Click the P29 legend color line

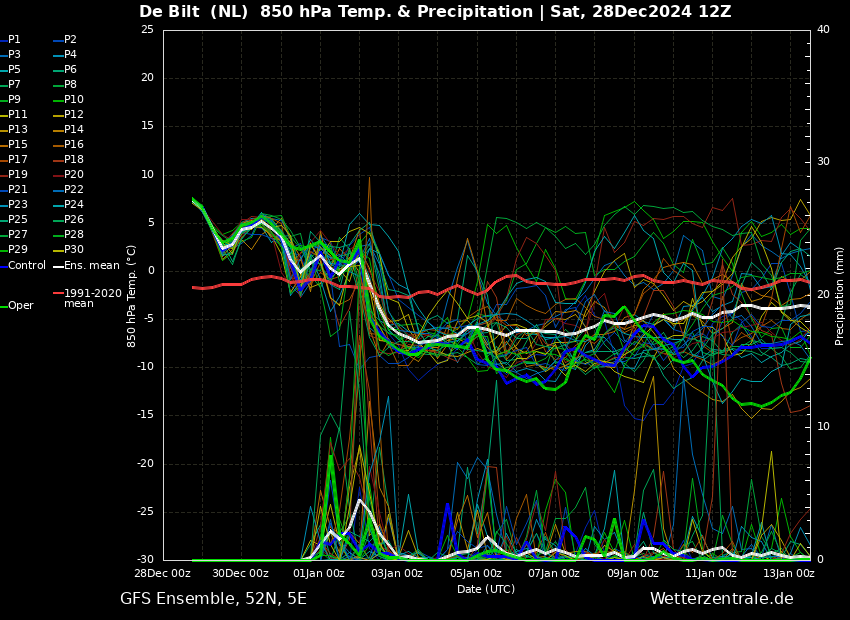(x=3, y=250)
